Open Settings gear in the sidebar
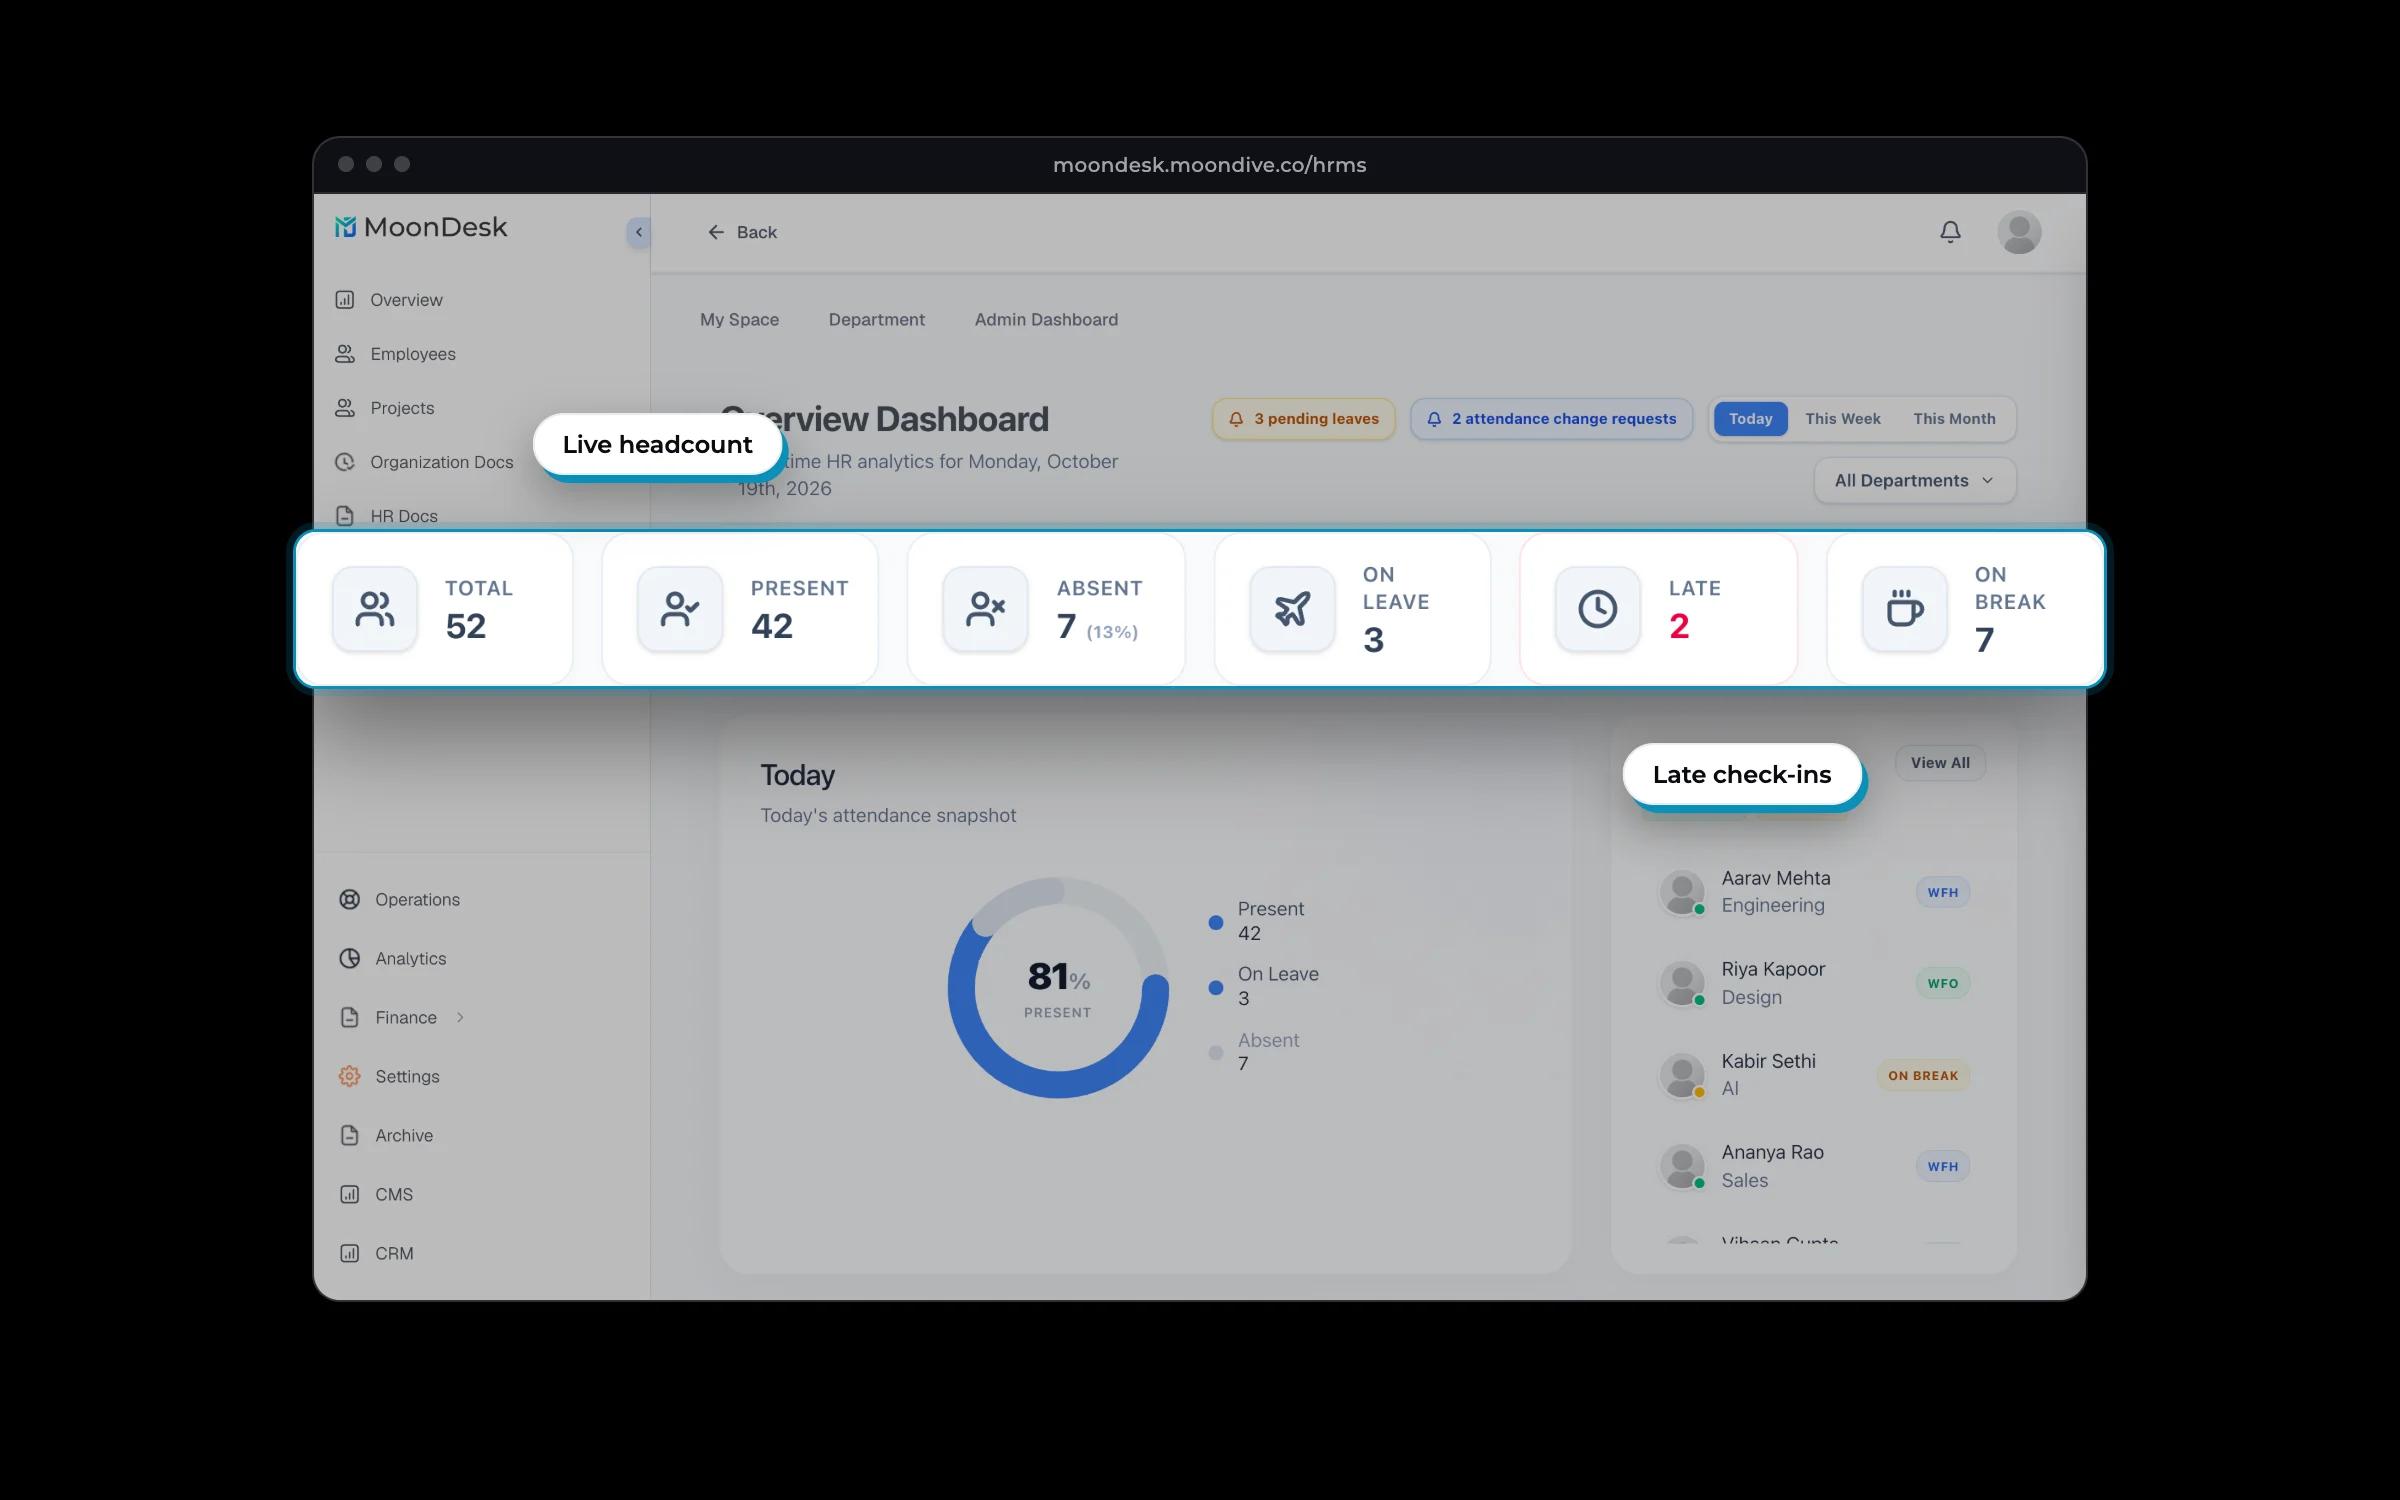The image size is (2400, 1500). [x=349, y=1076]
